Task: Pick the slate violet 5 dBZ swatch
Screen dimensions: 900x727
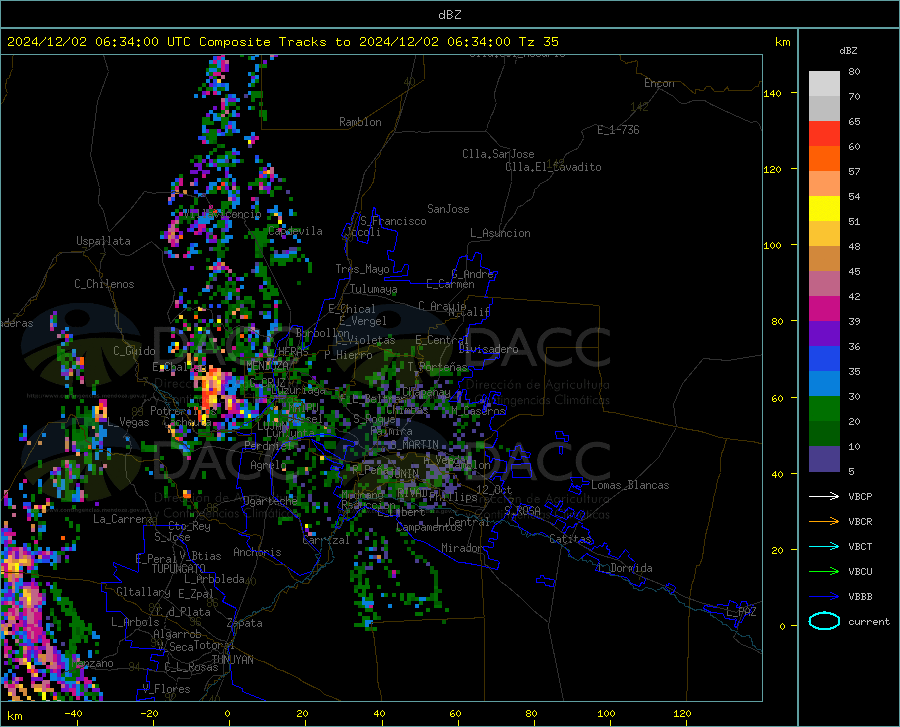Action: click(x=824, y=459)
